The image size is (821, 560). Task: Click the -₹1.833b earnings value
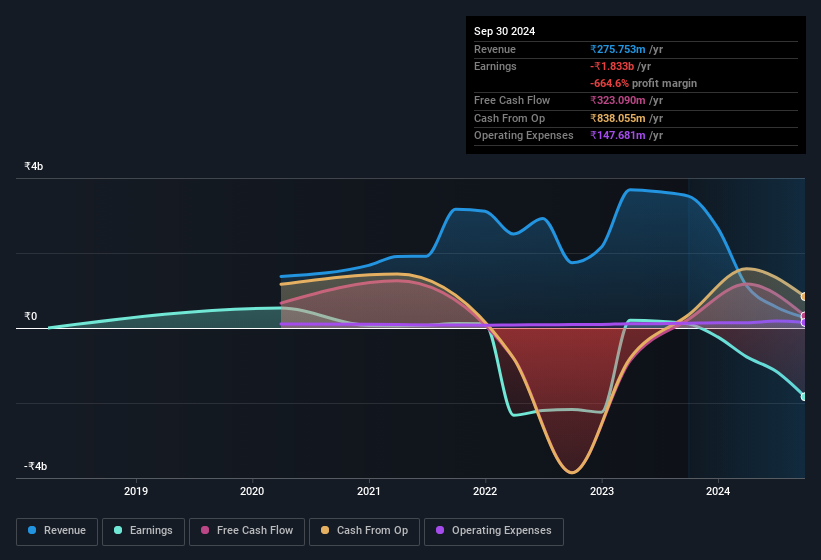pyautogui.click(x=612, y=66)
